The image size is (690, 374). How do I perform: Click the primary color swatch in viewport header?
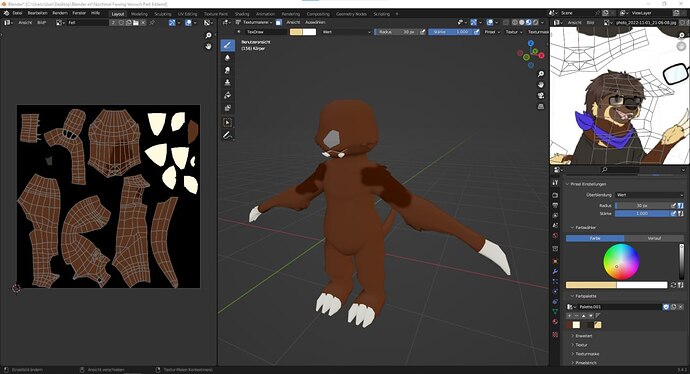click(x=296, y=32)
